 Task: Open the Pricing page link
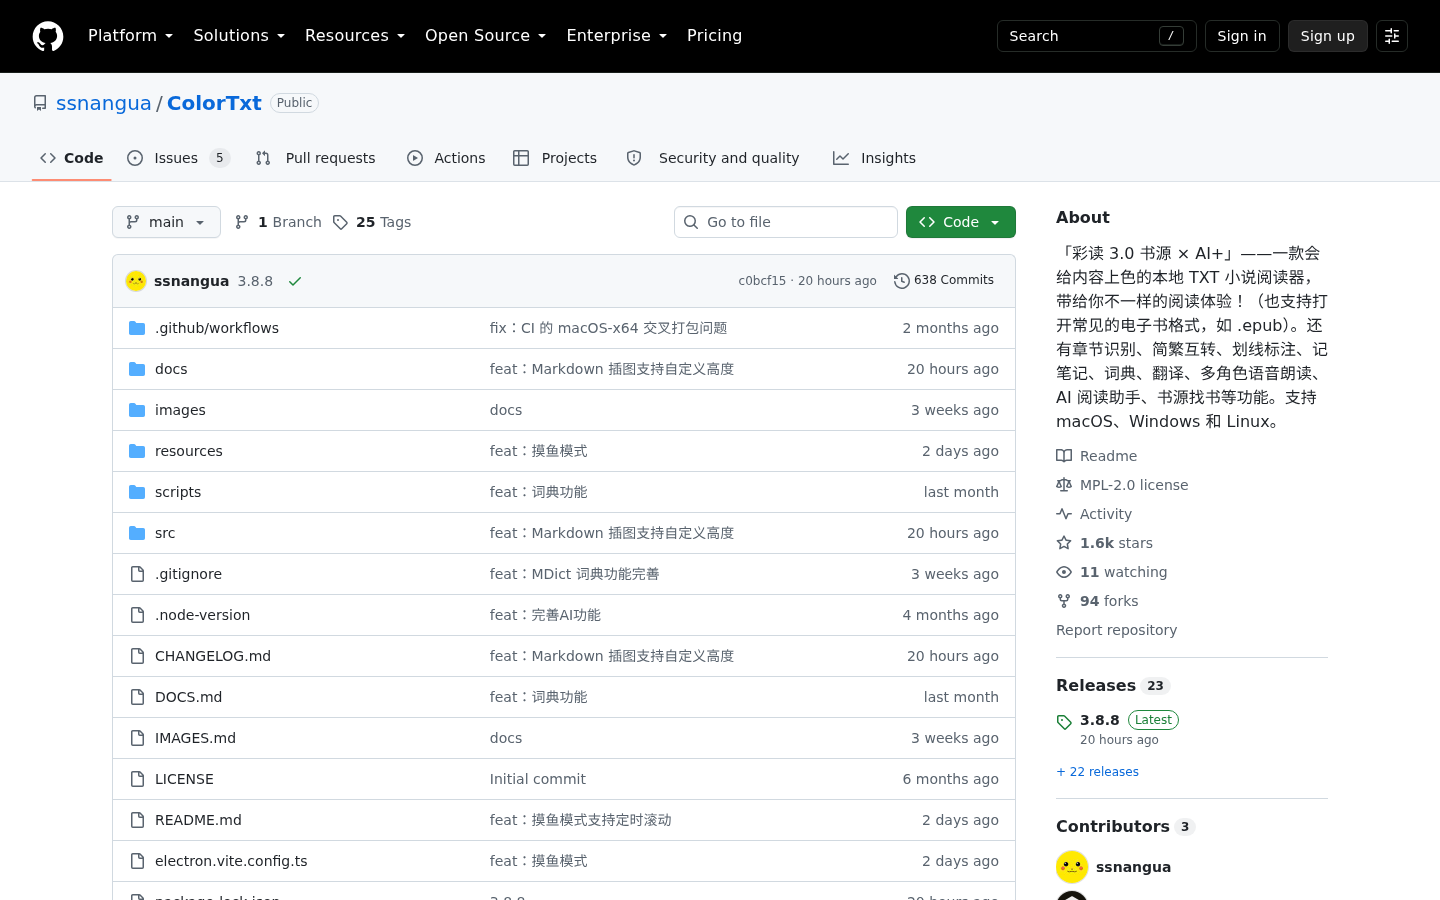[715, 36]
